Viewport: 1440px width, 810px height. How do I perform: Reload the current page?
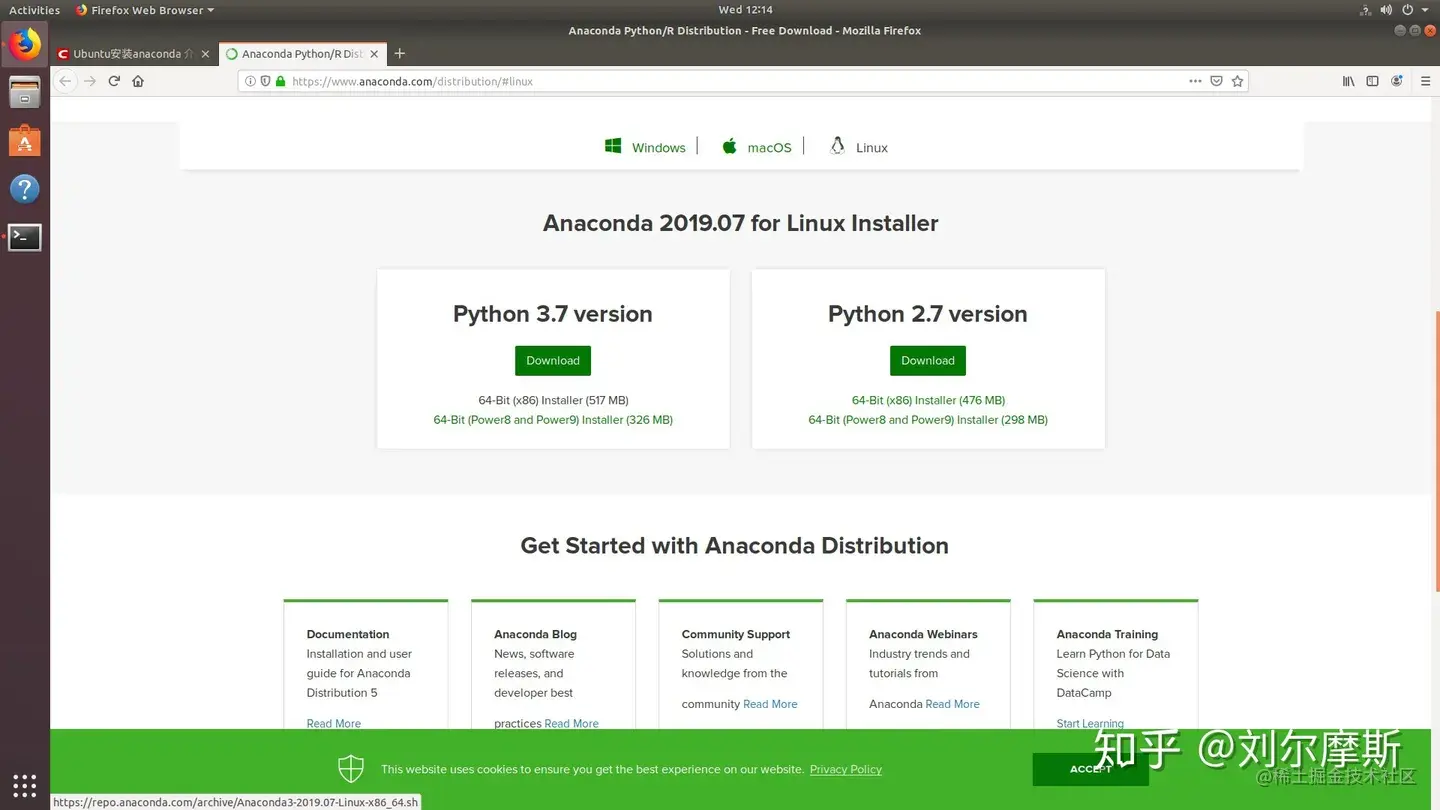pos(114,81)
